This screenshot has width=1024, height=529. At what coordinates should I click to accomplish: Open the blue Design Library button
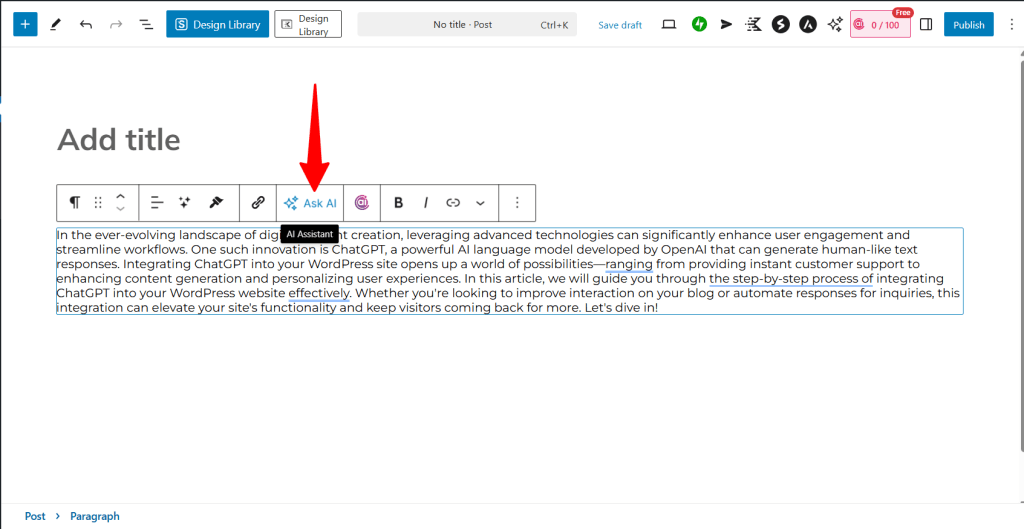tap(217, 24)
